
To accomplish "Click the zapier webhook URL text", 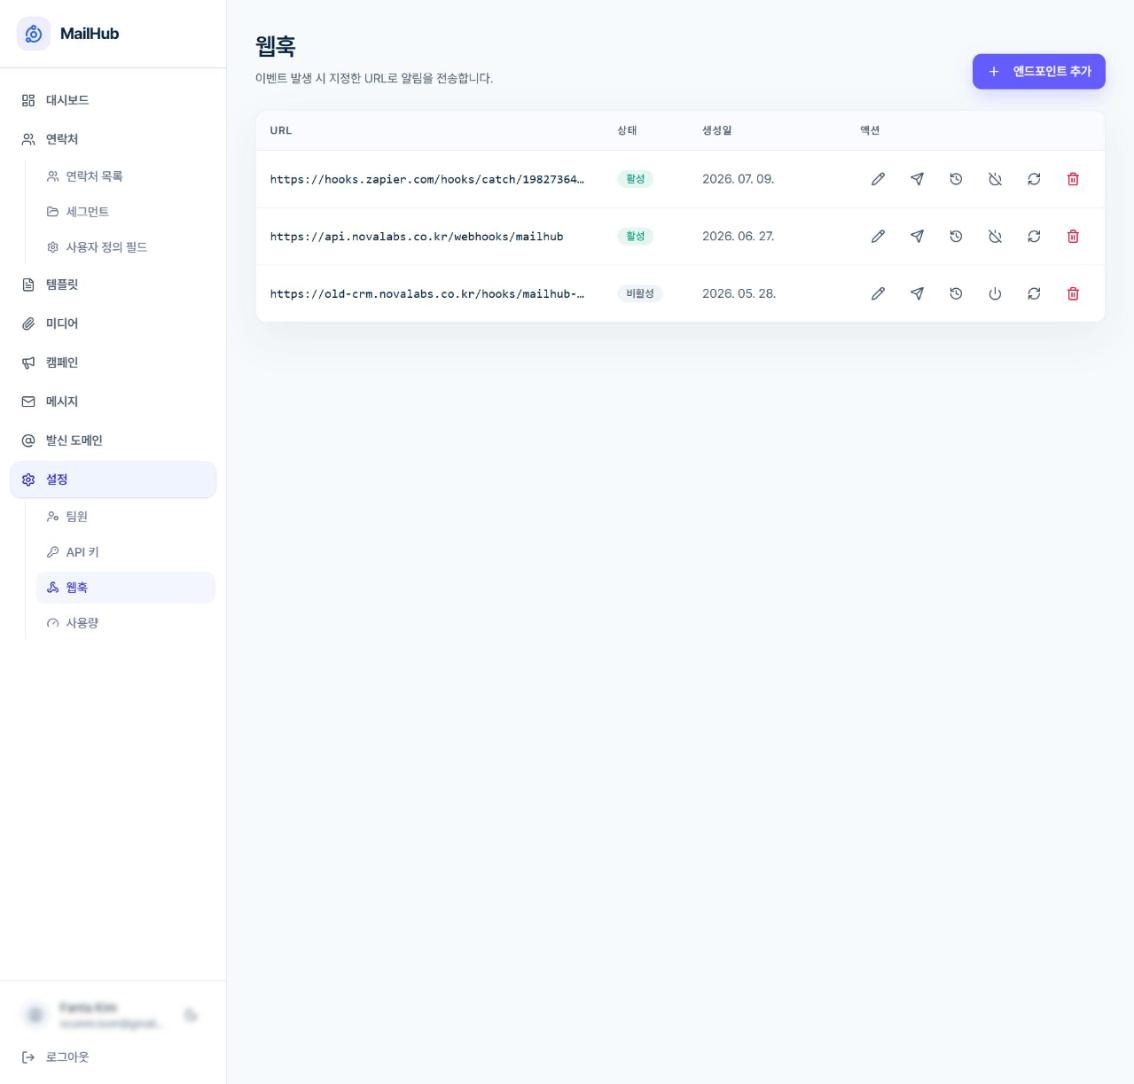I will [427, 179].
